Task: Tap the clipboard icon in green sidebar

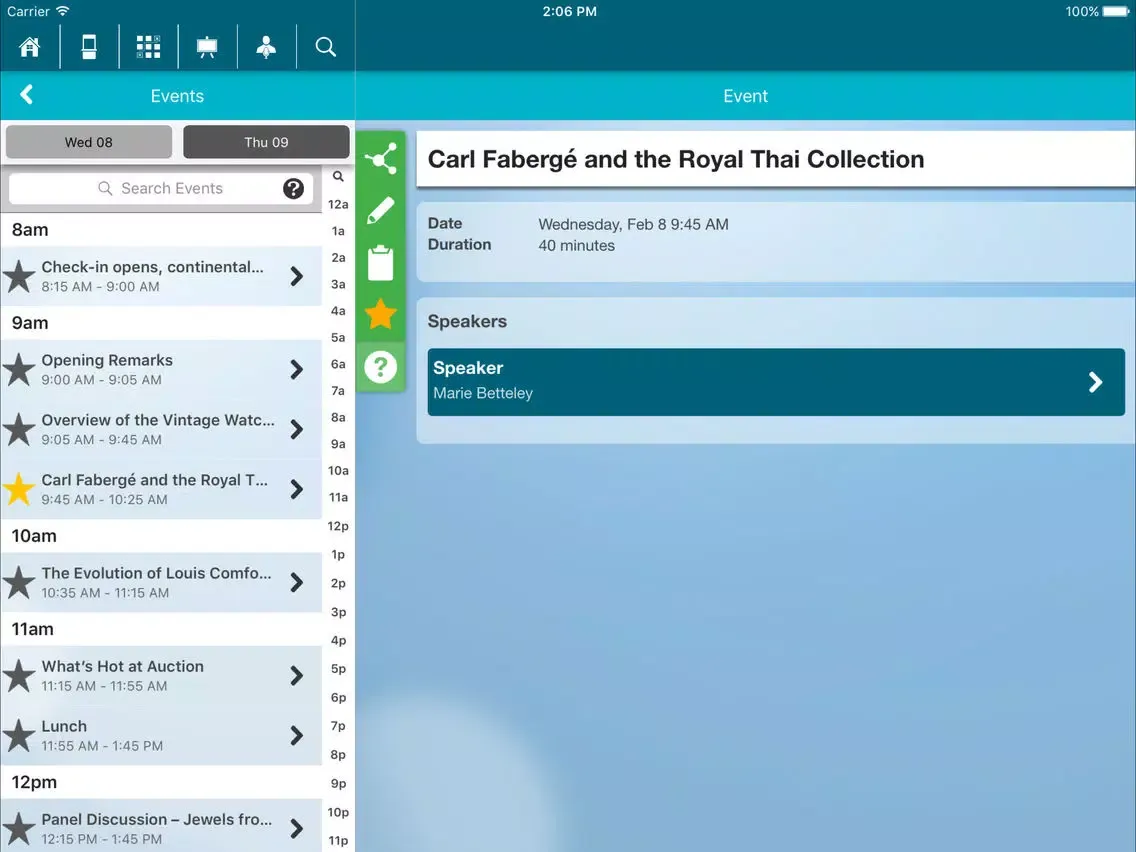Action: point(380,262)
